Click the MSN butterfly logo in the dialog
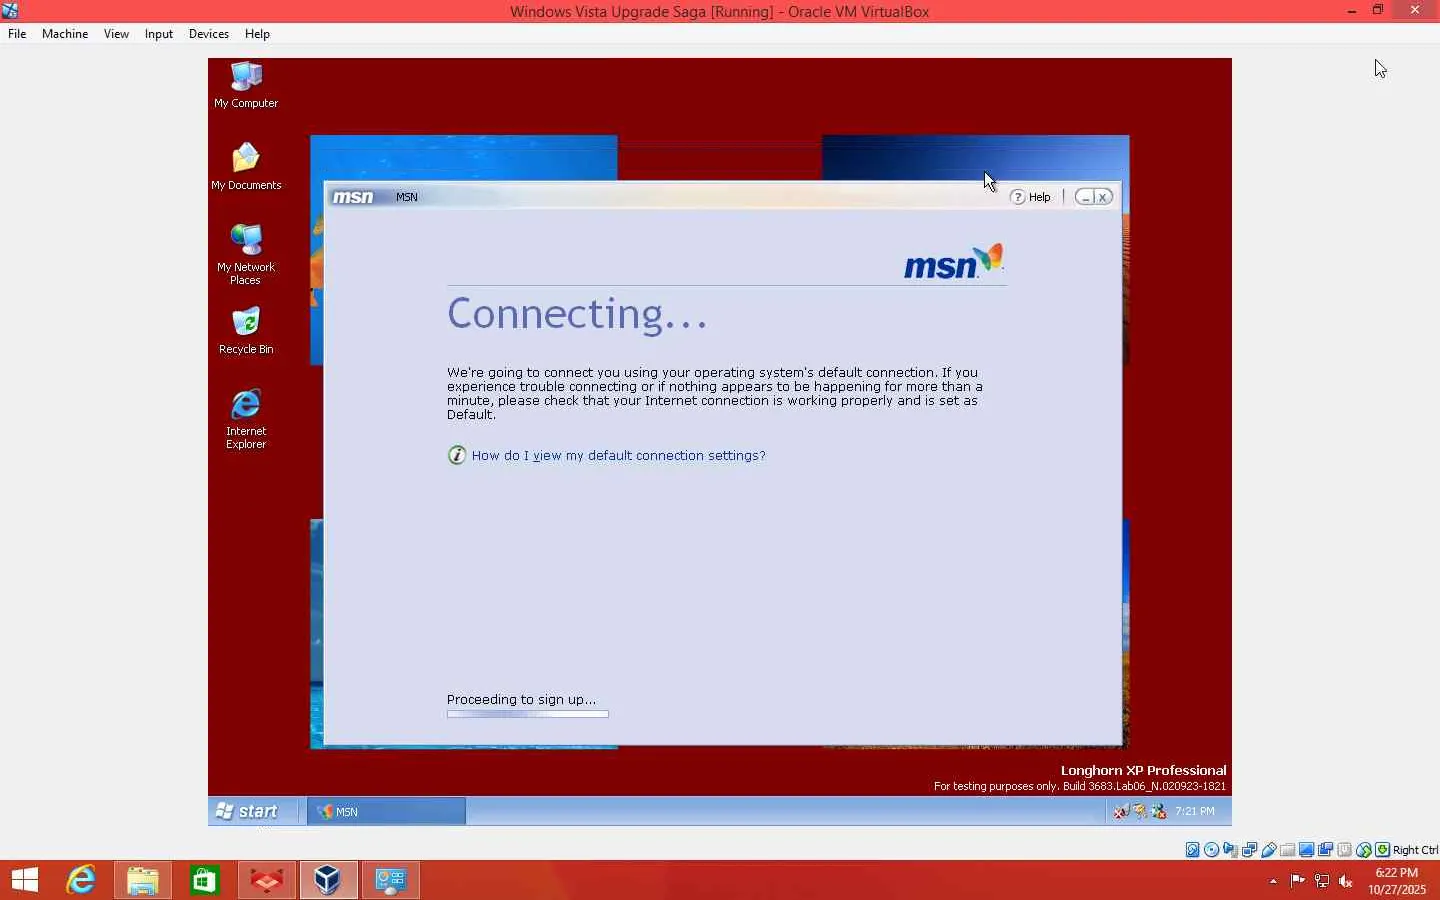 [x=990, y=258]
